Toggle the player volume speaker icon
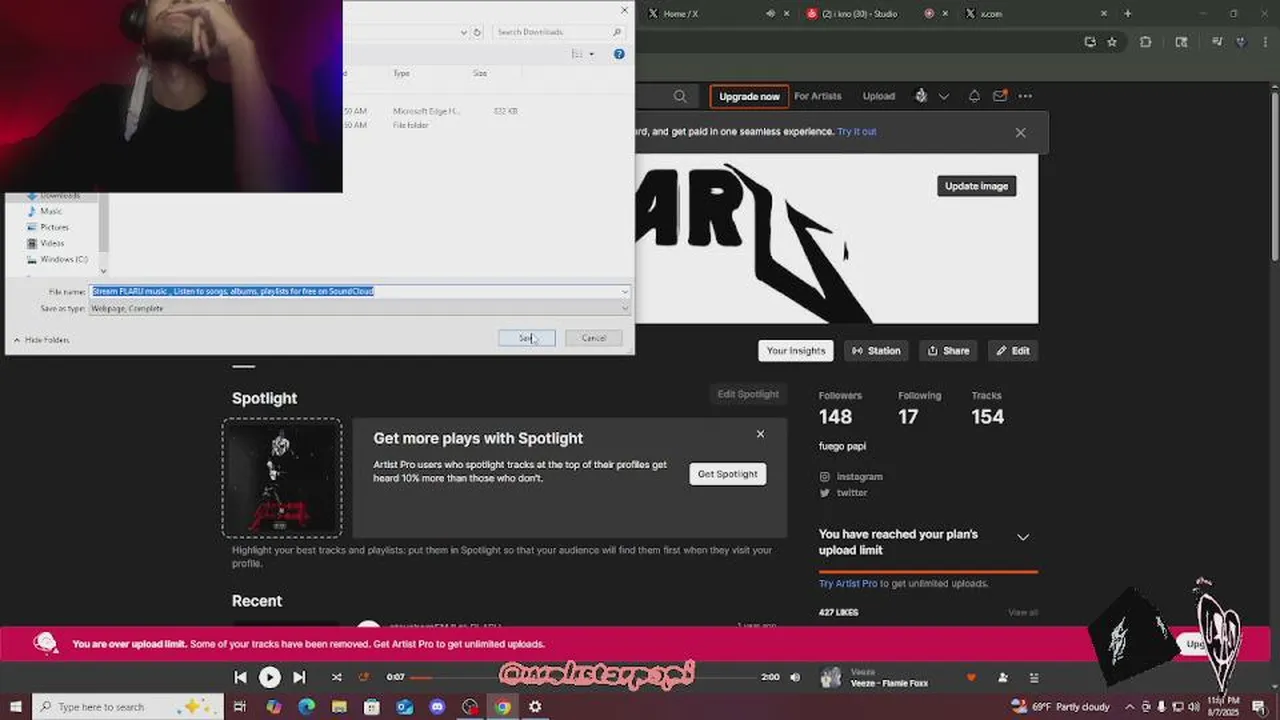This screenshot has height=720, width=1280. 795,677
